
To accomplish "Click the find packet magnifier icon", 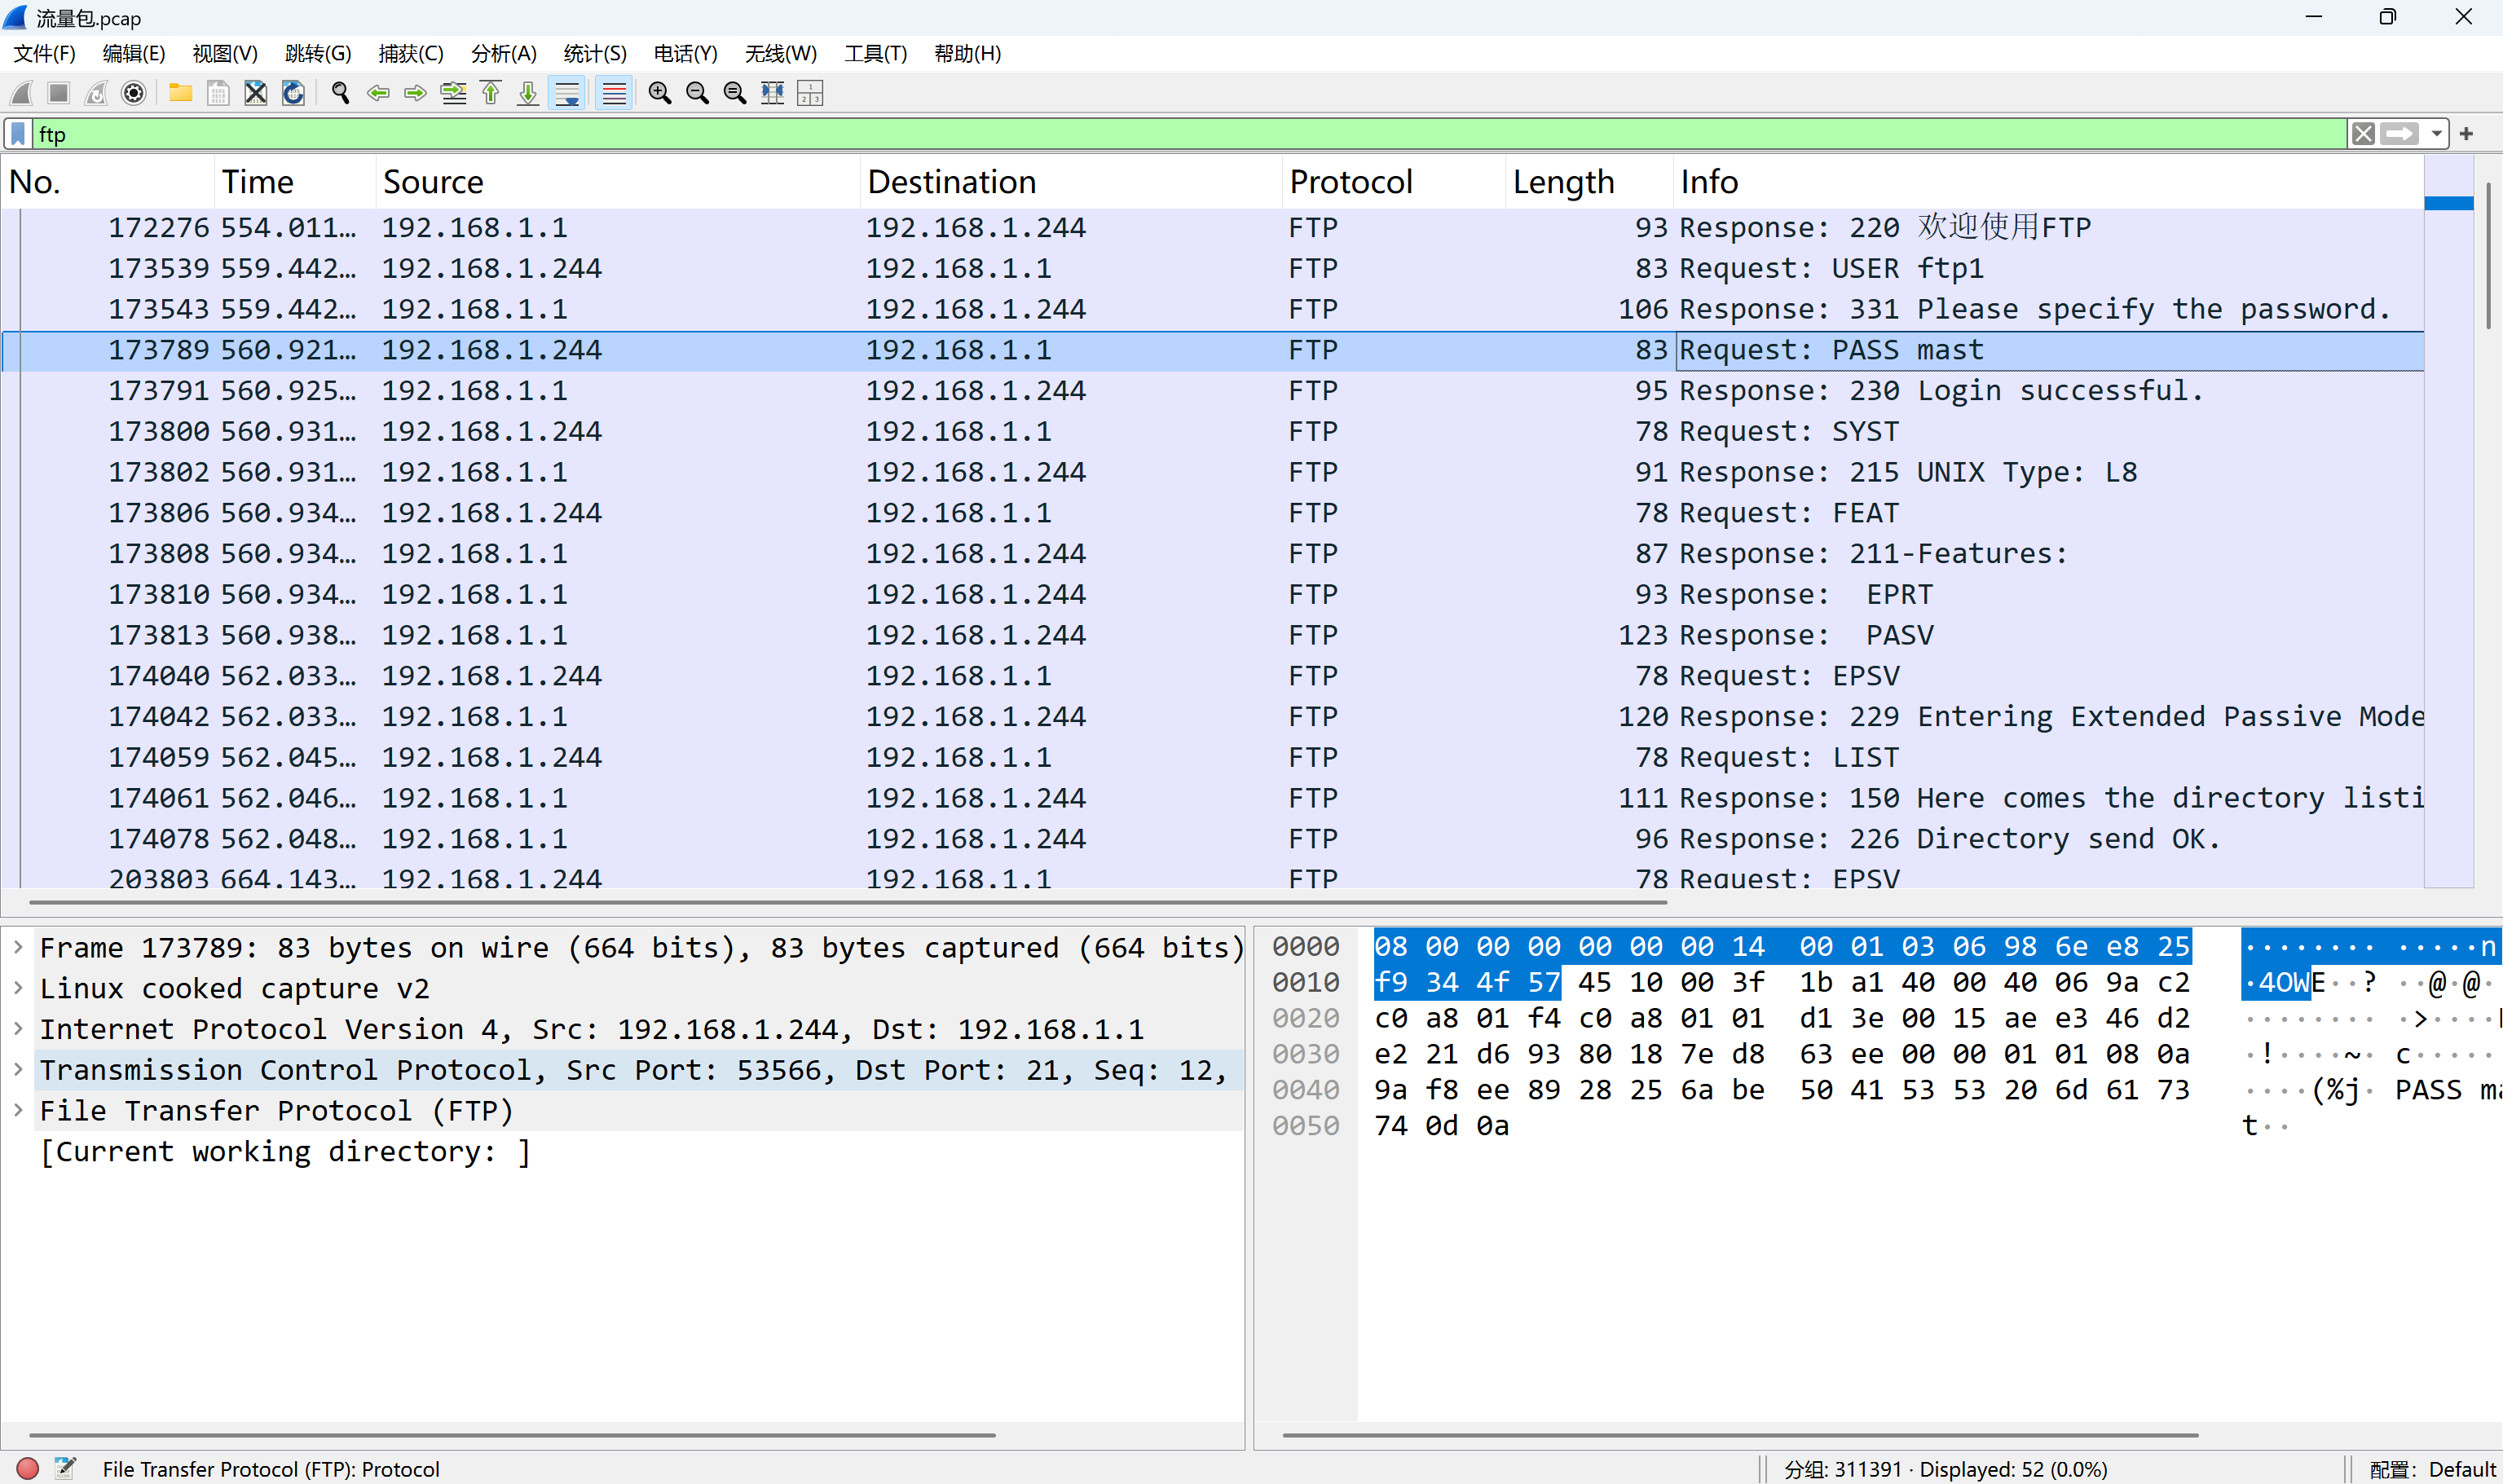I will click(340, 93).
